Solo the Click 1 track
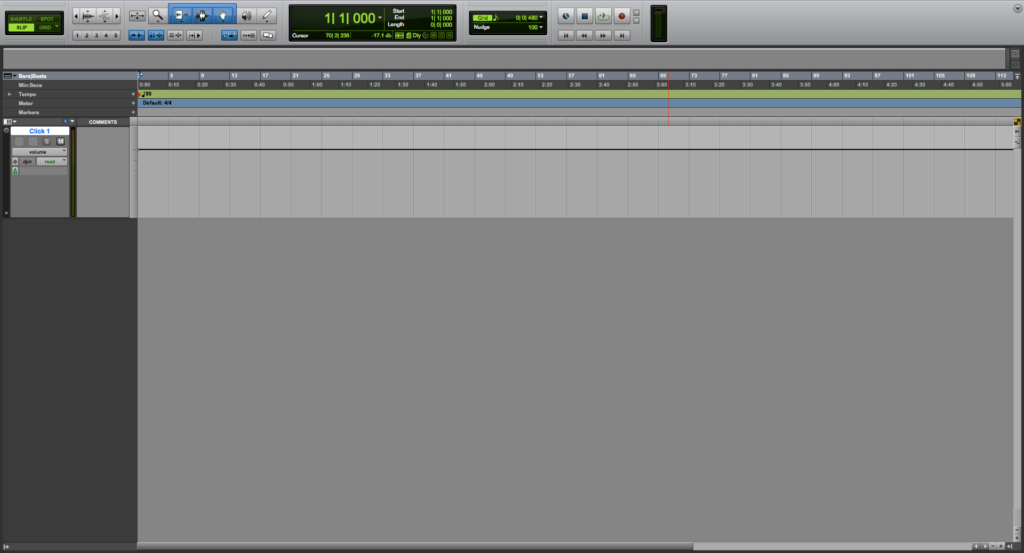This screenshot has width=1024, height=553. [46, 142]
